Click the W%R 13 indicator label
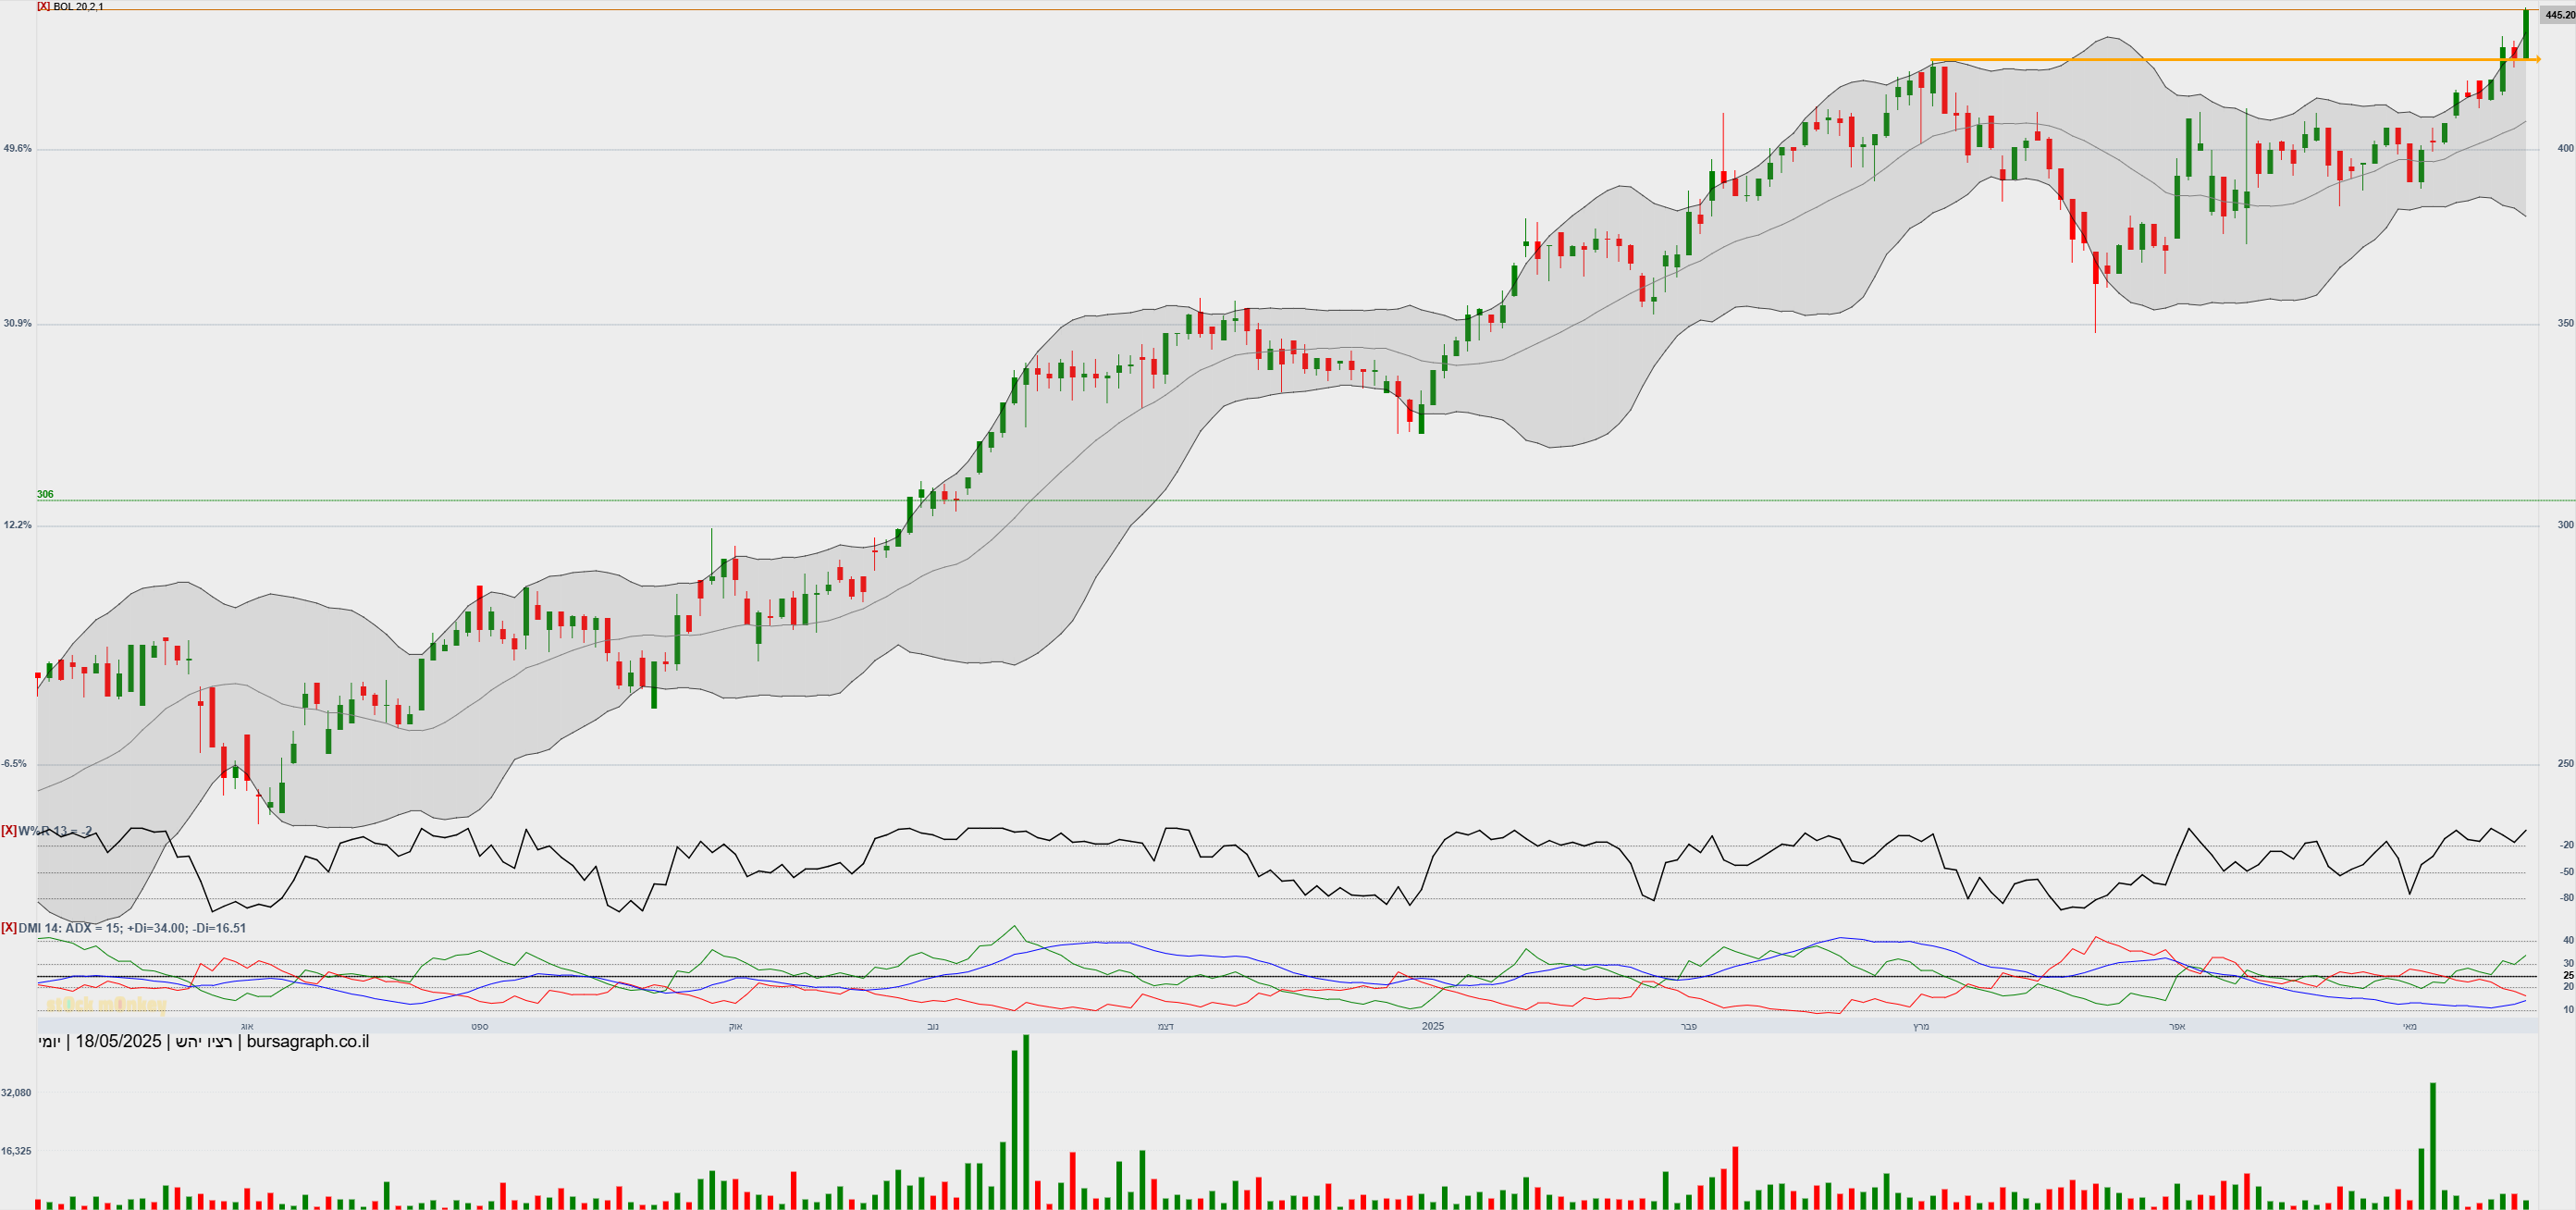The image size is (2576, 1210). tap(55, 831)
